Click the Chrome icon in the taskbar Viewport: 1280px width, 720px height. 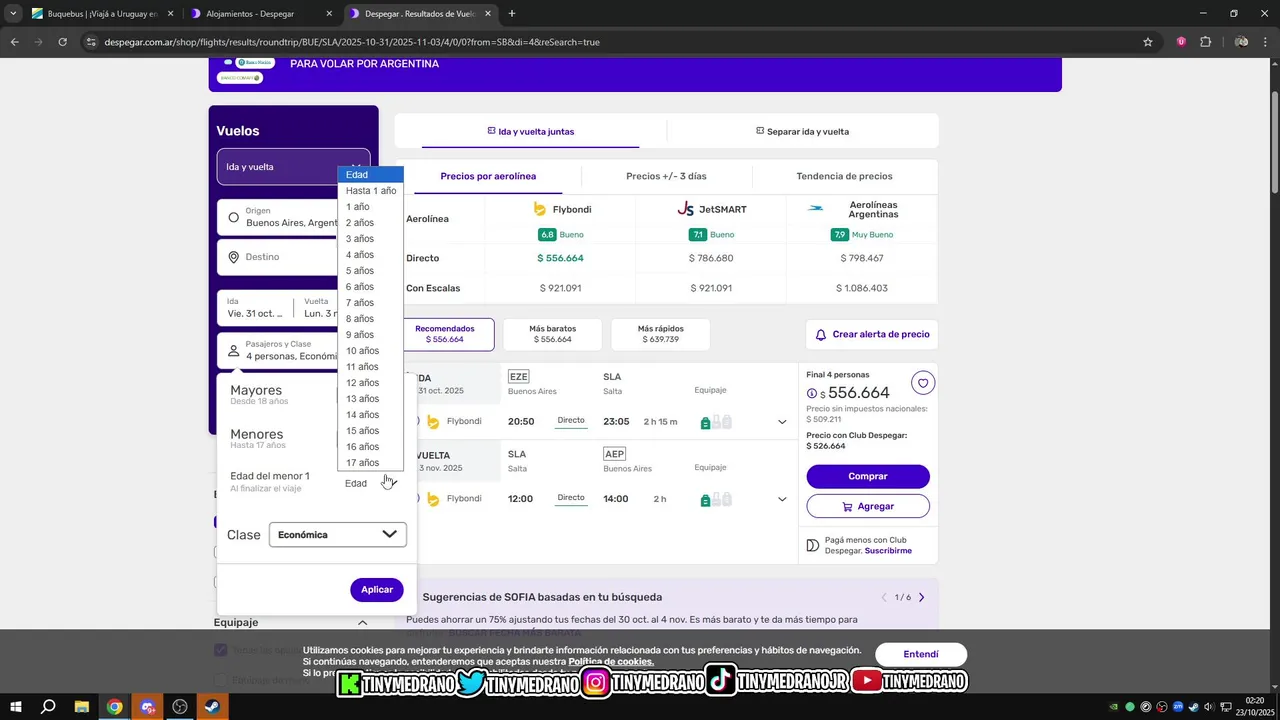point(115,707)
